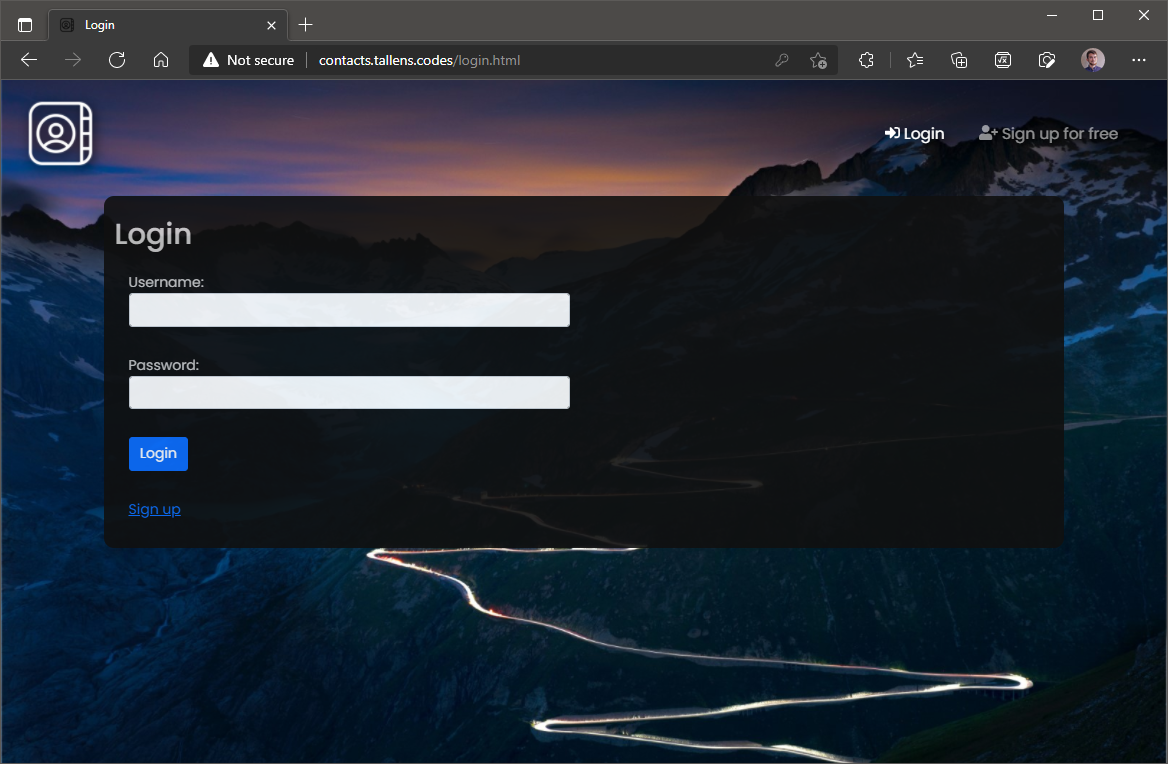Open the Favorites list icon

pyautogui.click(x=914, y=60)
